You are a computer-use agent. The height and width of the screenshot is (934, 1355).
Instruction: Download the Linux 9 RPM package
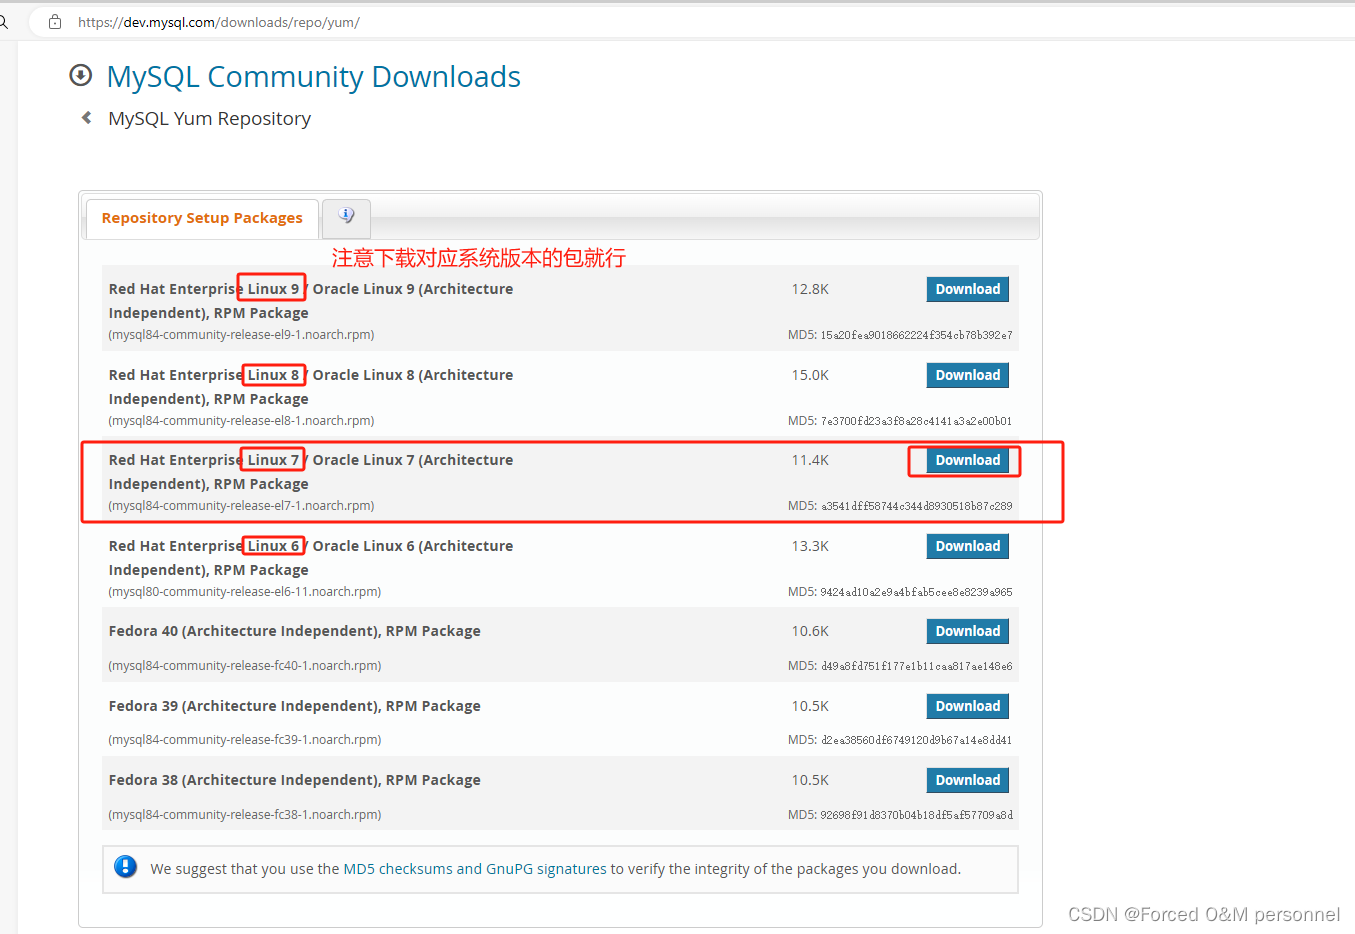967,289
